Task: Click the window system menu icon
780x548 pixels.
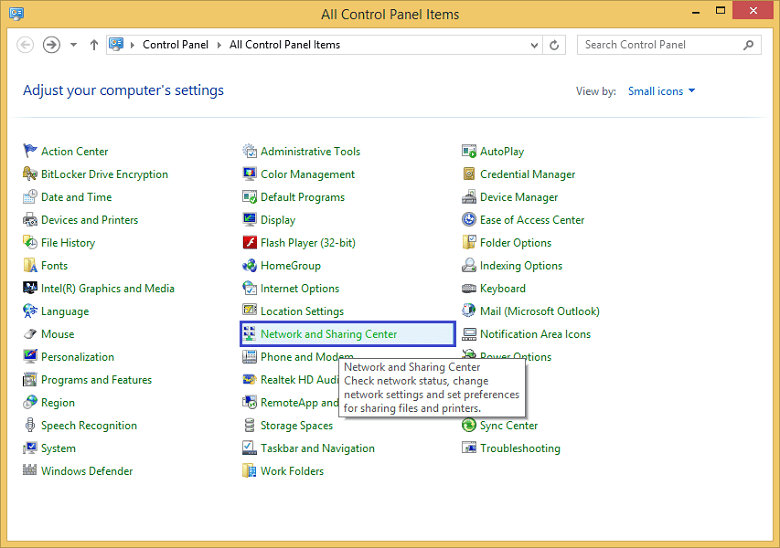Action: click(16, 13)
